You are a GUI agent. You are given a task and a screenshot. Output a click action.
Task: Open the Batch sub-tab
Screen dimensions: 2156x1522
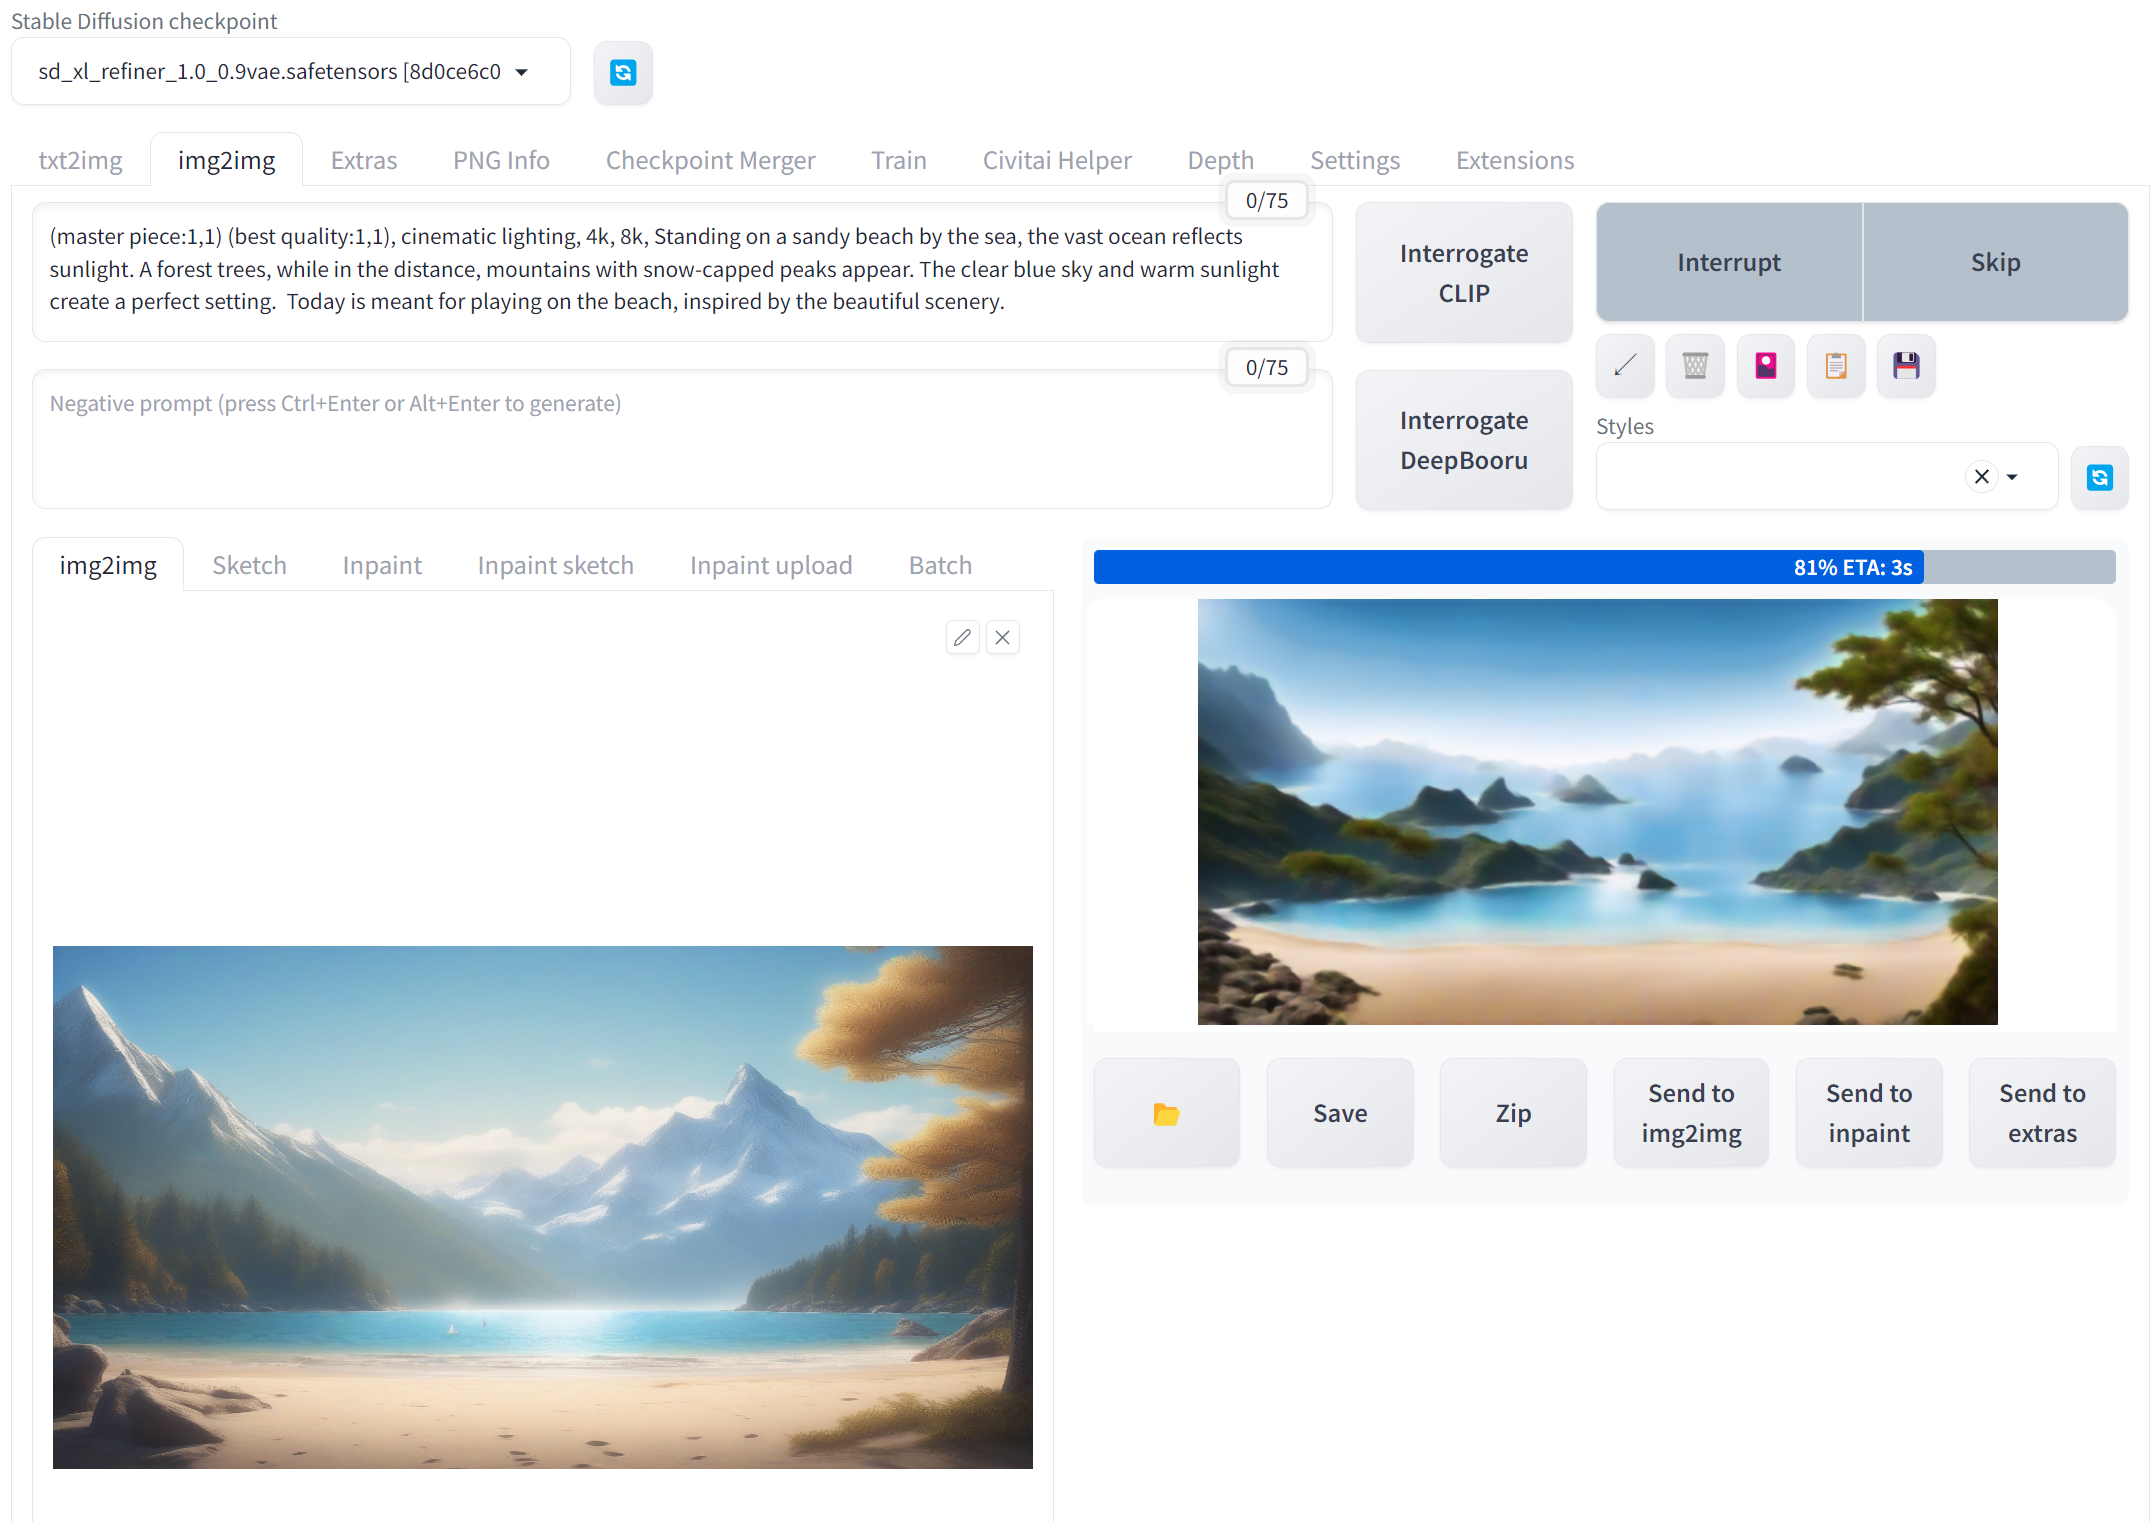940,565
